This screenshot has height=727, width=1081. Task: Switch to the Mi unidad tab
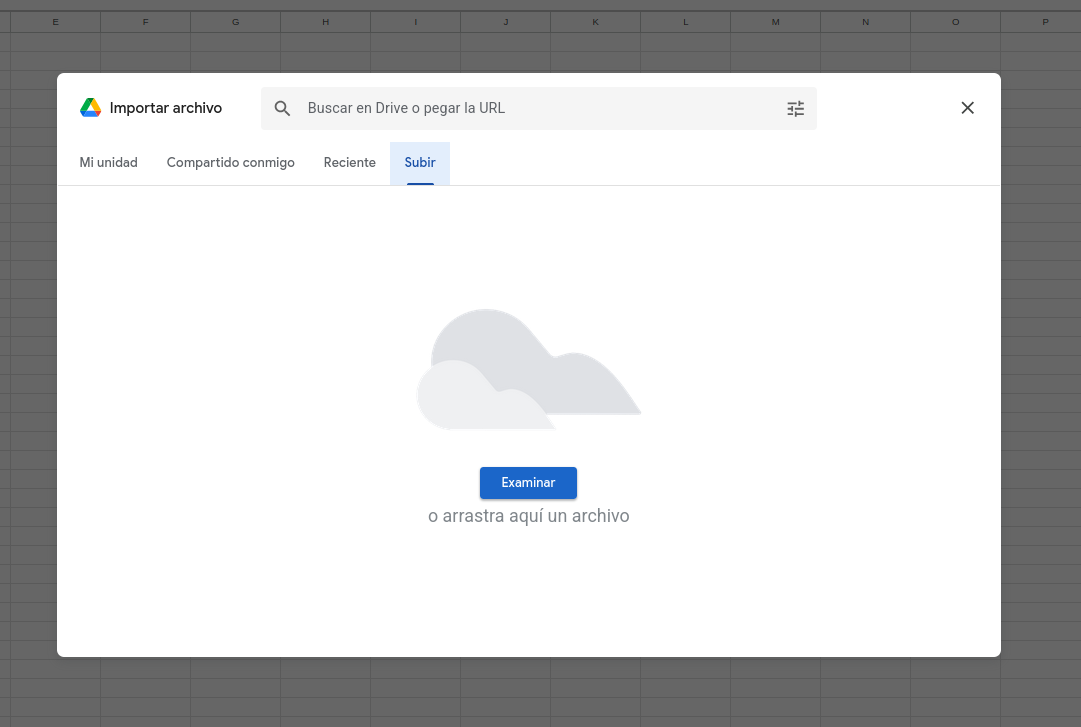click(x=109, y=163)
